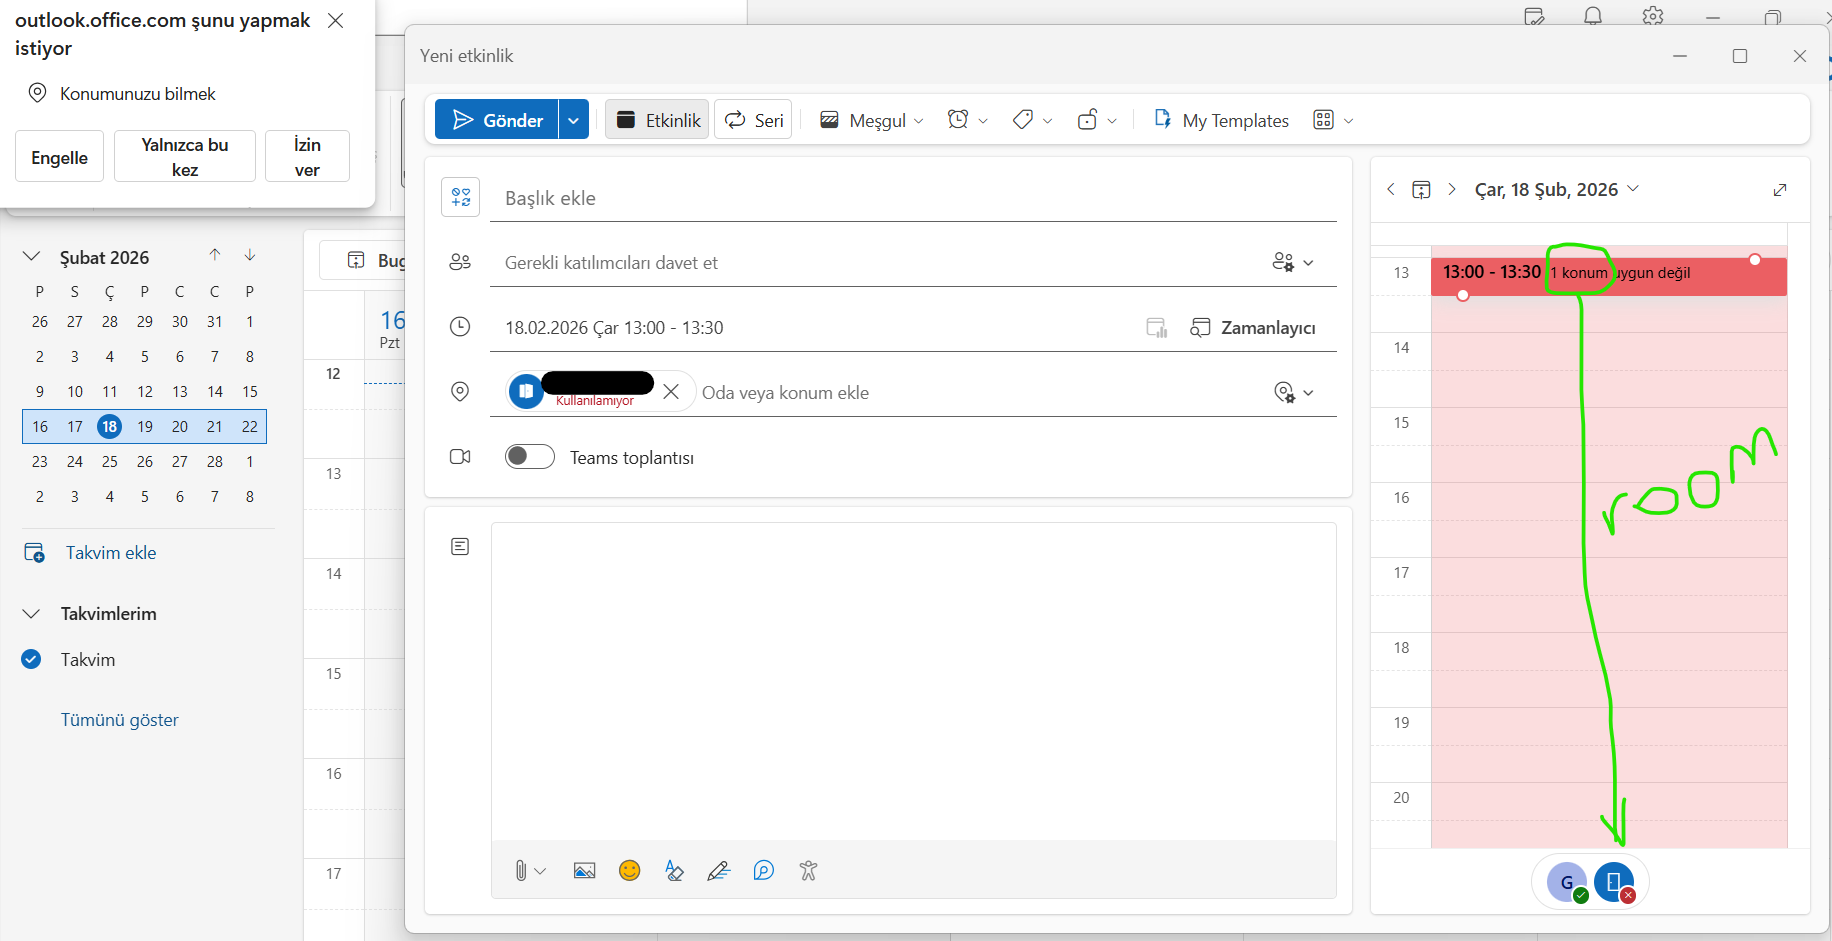Expand the side calendar panel
The image size is (1832, 941).
pyautogui.click(x=1780, y=190)
